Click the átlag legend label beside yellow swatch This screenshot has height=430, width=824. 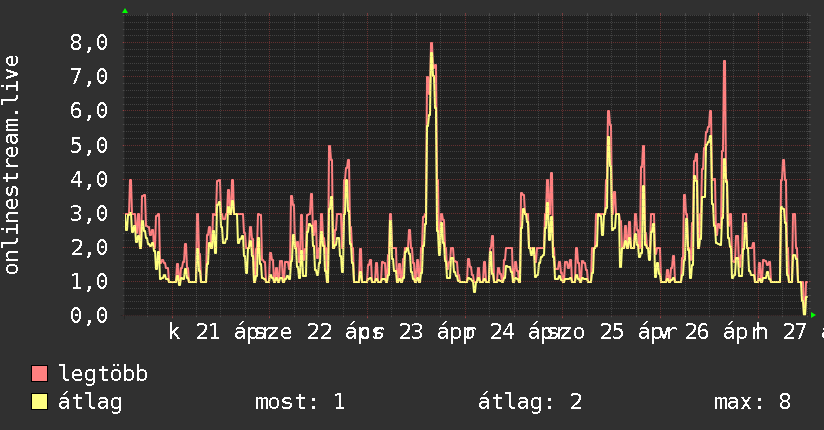pos(90,402)
